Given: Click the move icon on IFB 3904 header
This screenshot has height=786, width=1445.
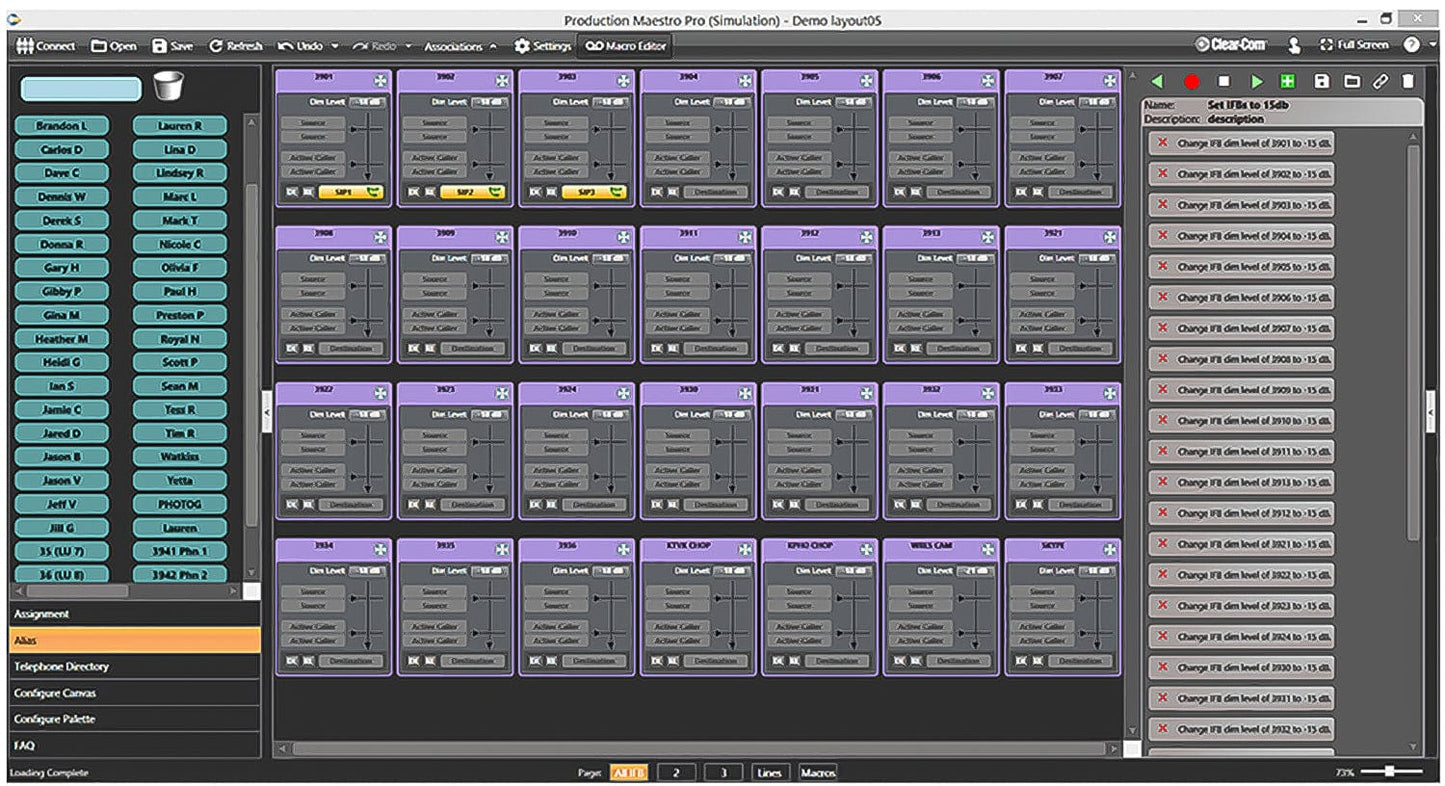Looking at the screenshot, I should [x=745, y=79].
